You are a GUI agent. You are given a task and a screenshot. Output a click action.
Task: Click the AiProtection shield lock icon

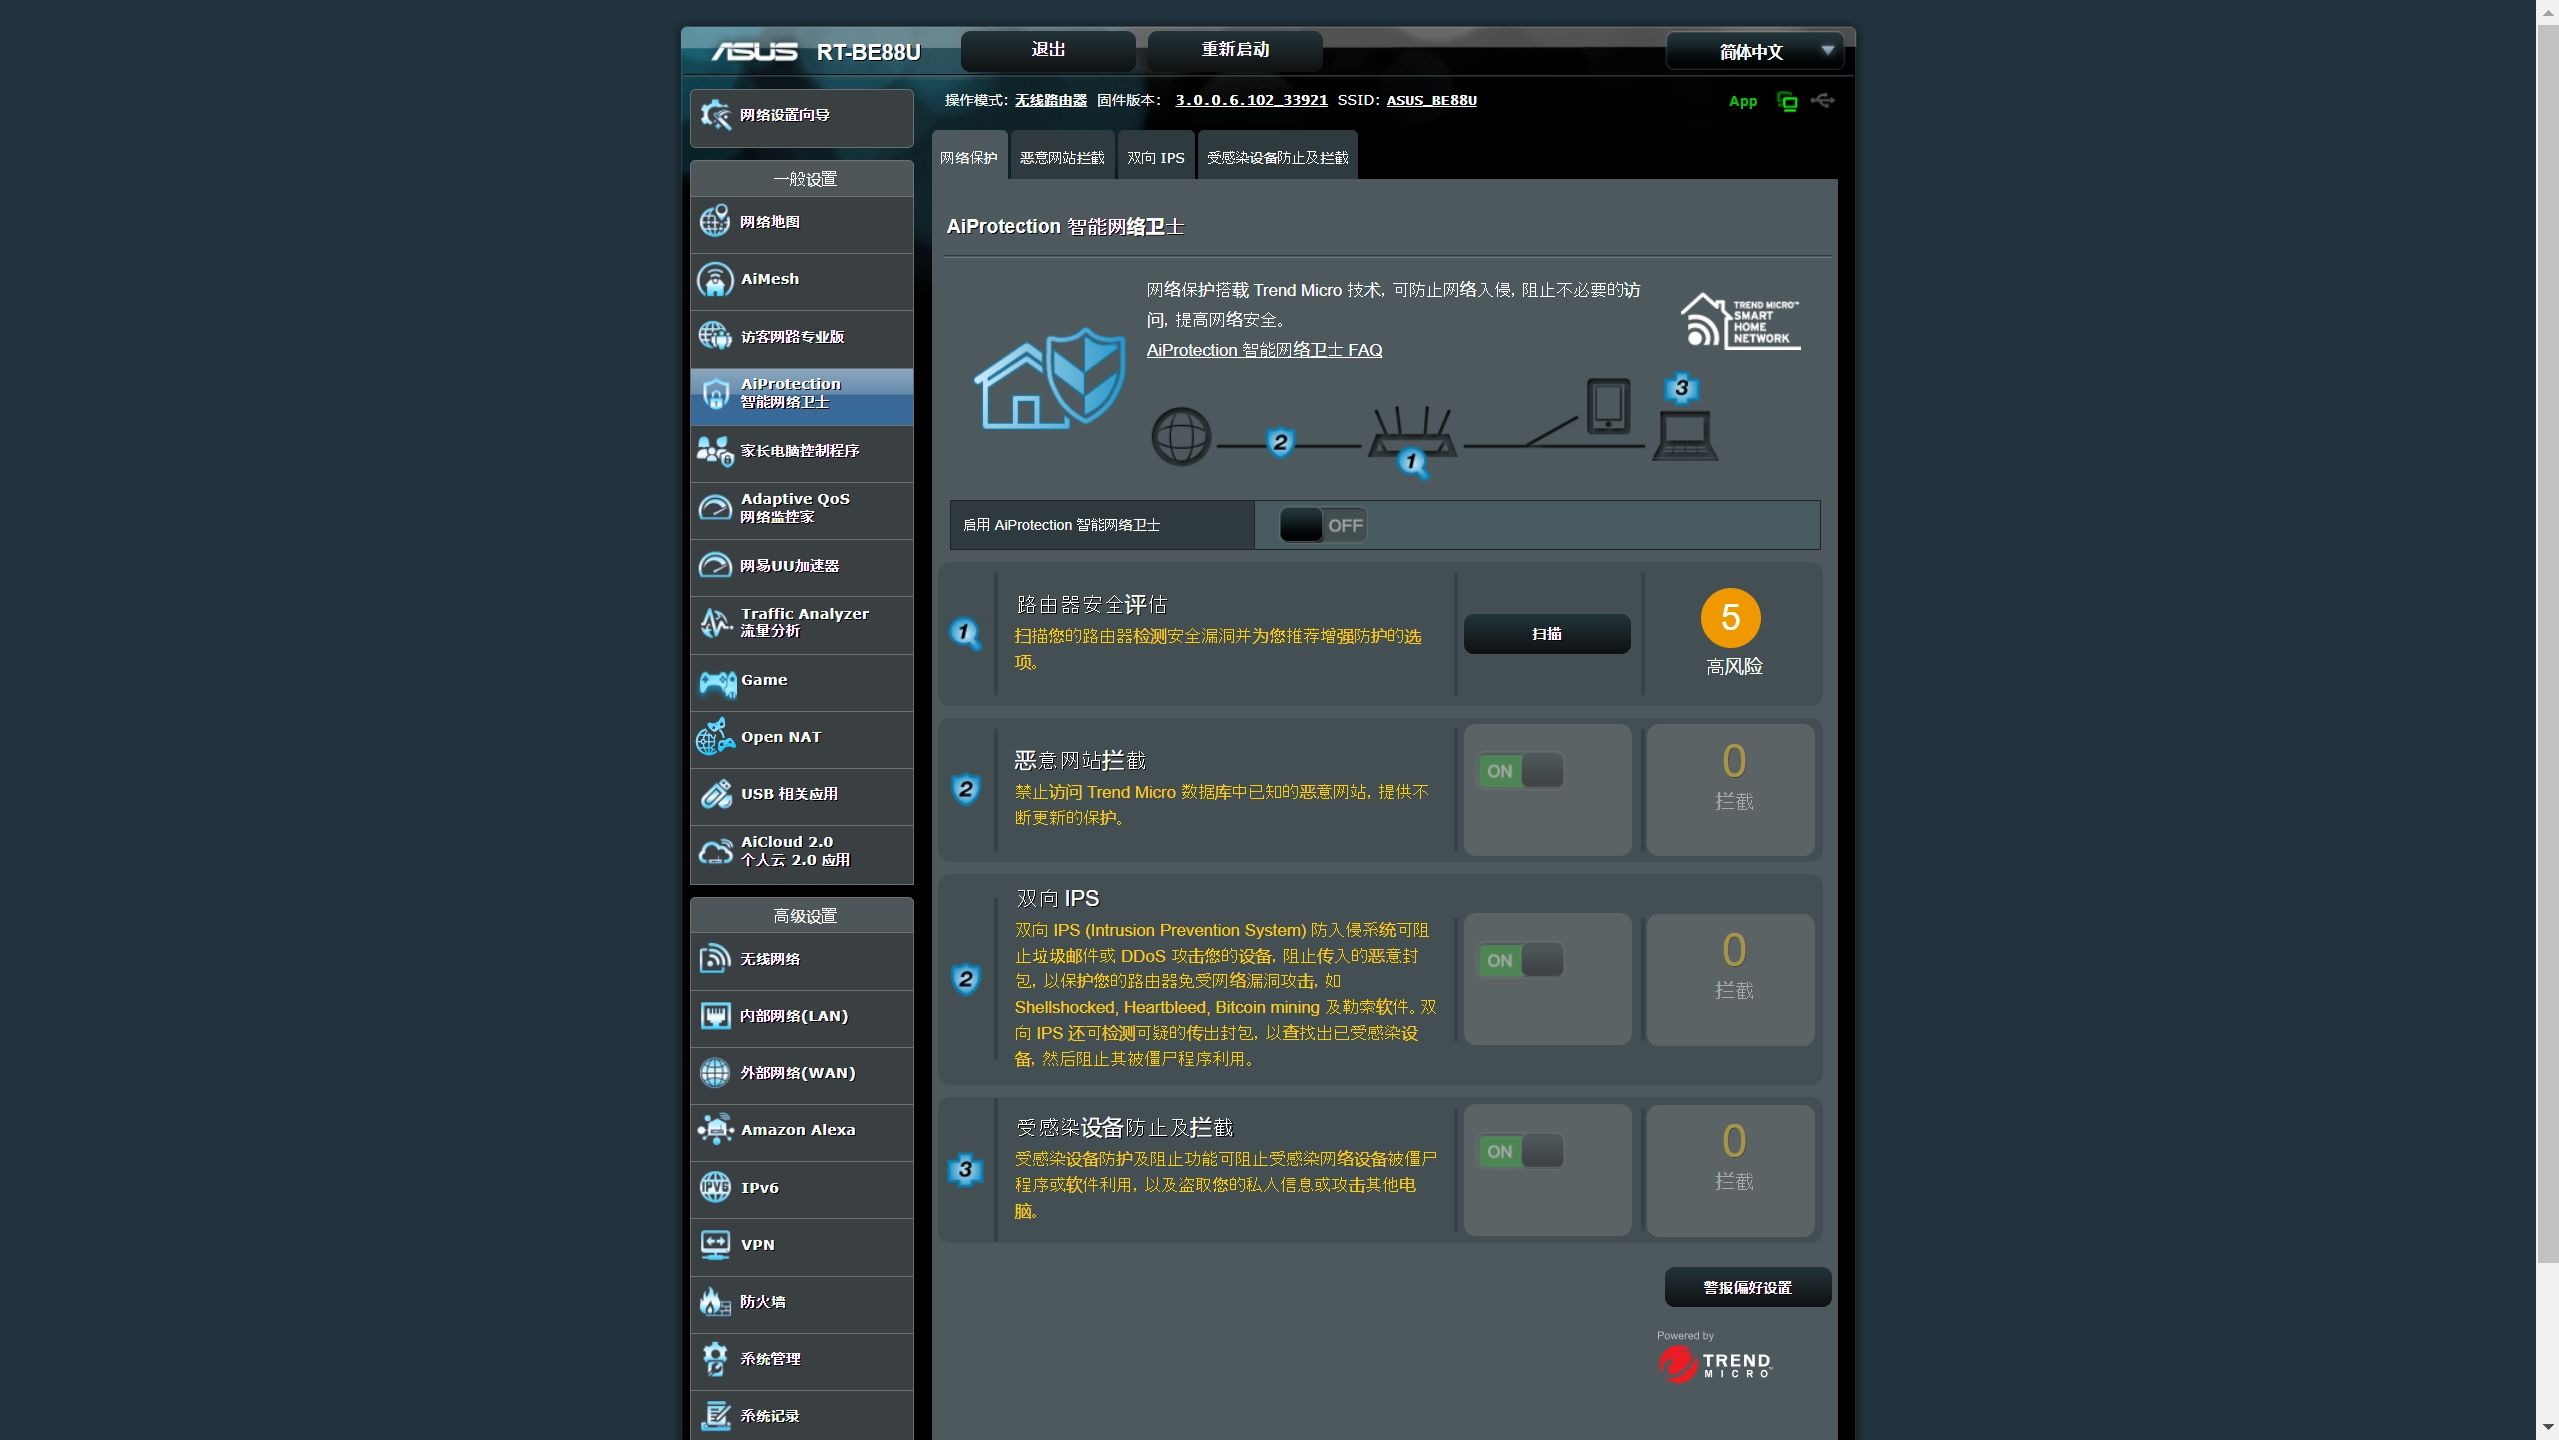pyautogui.click(x=715, y=393)
